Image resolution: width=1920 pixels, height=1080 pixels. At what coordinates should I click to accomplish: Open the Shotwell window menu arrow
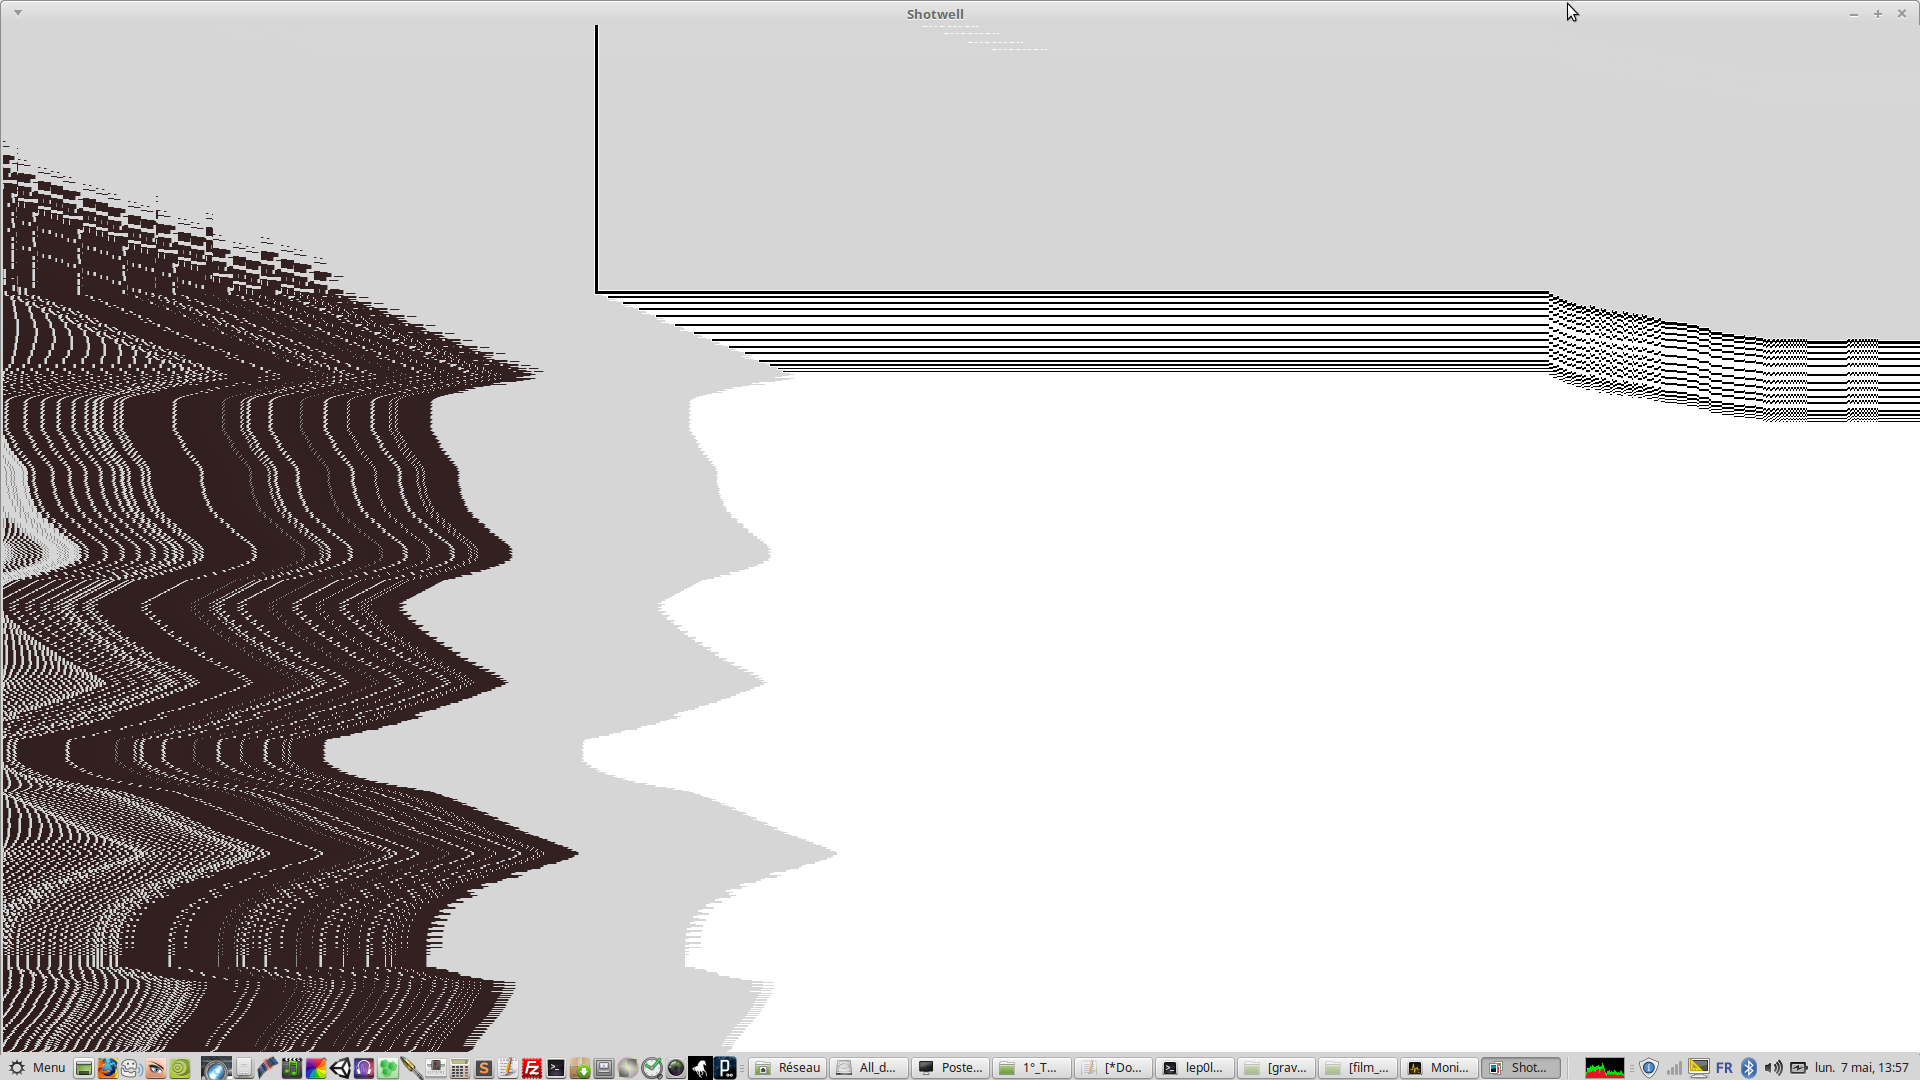click(18, 13)
